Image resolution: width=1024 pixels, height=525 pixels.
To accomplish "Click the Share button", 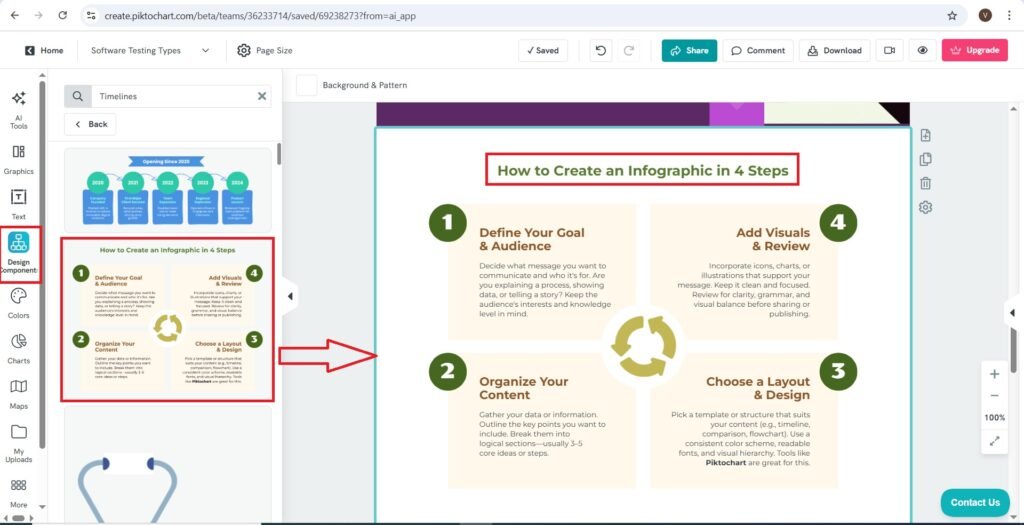I will coord(689,50).
